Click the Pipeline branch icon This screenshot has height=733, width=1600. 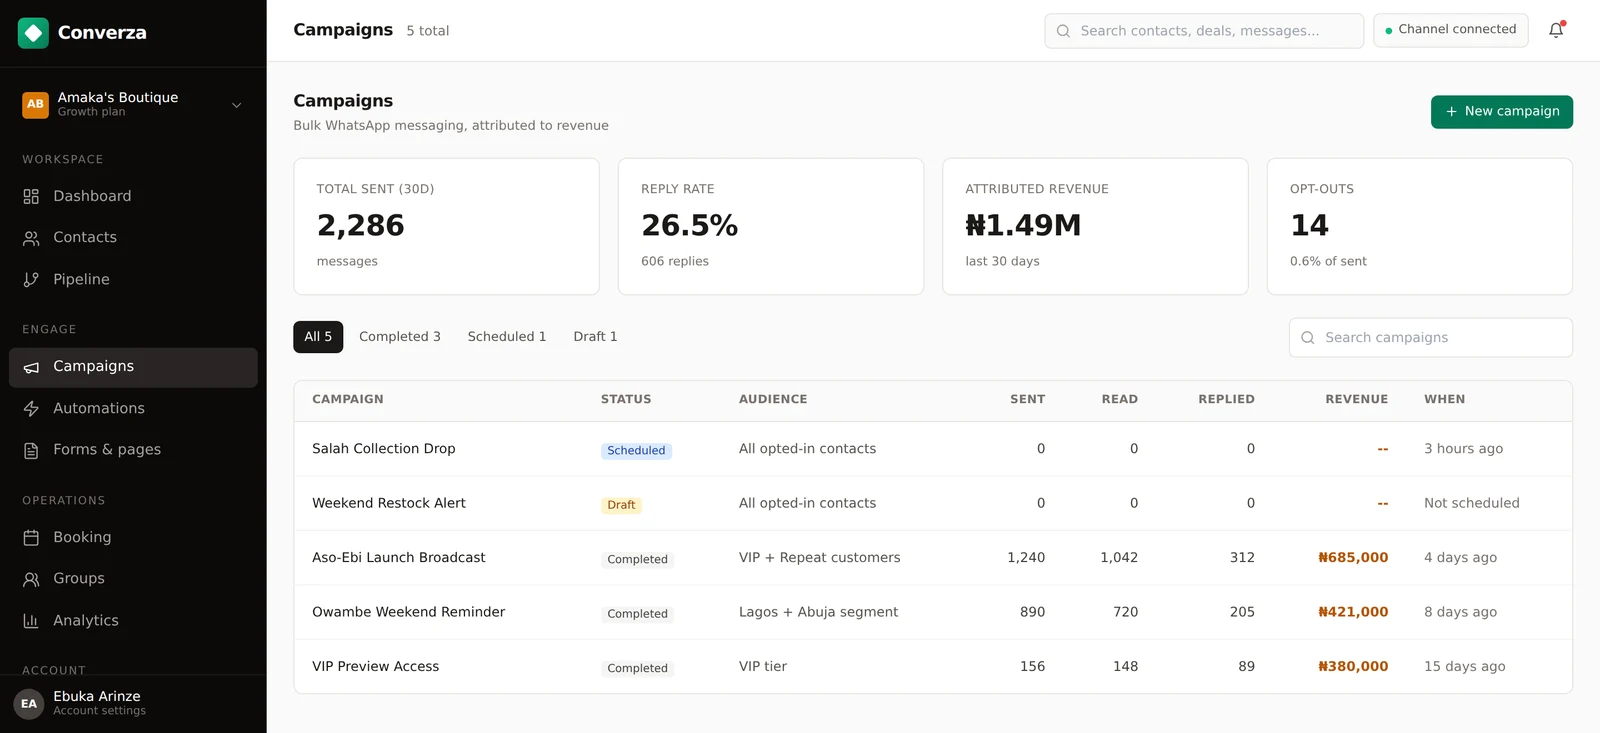pyautogui.click(x=31, y=280)
